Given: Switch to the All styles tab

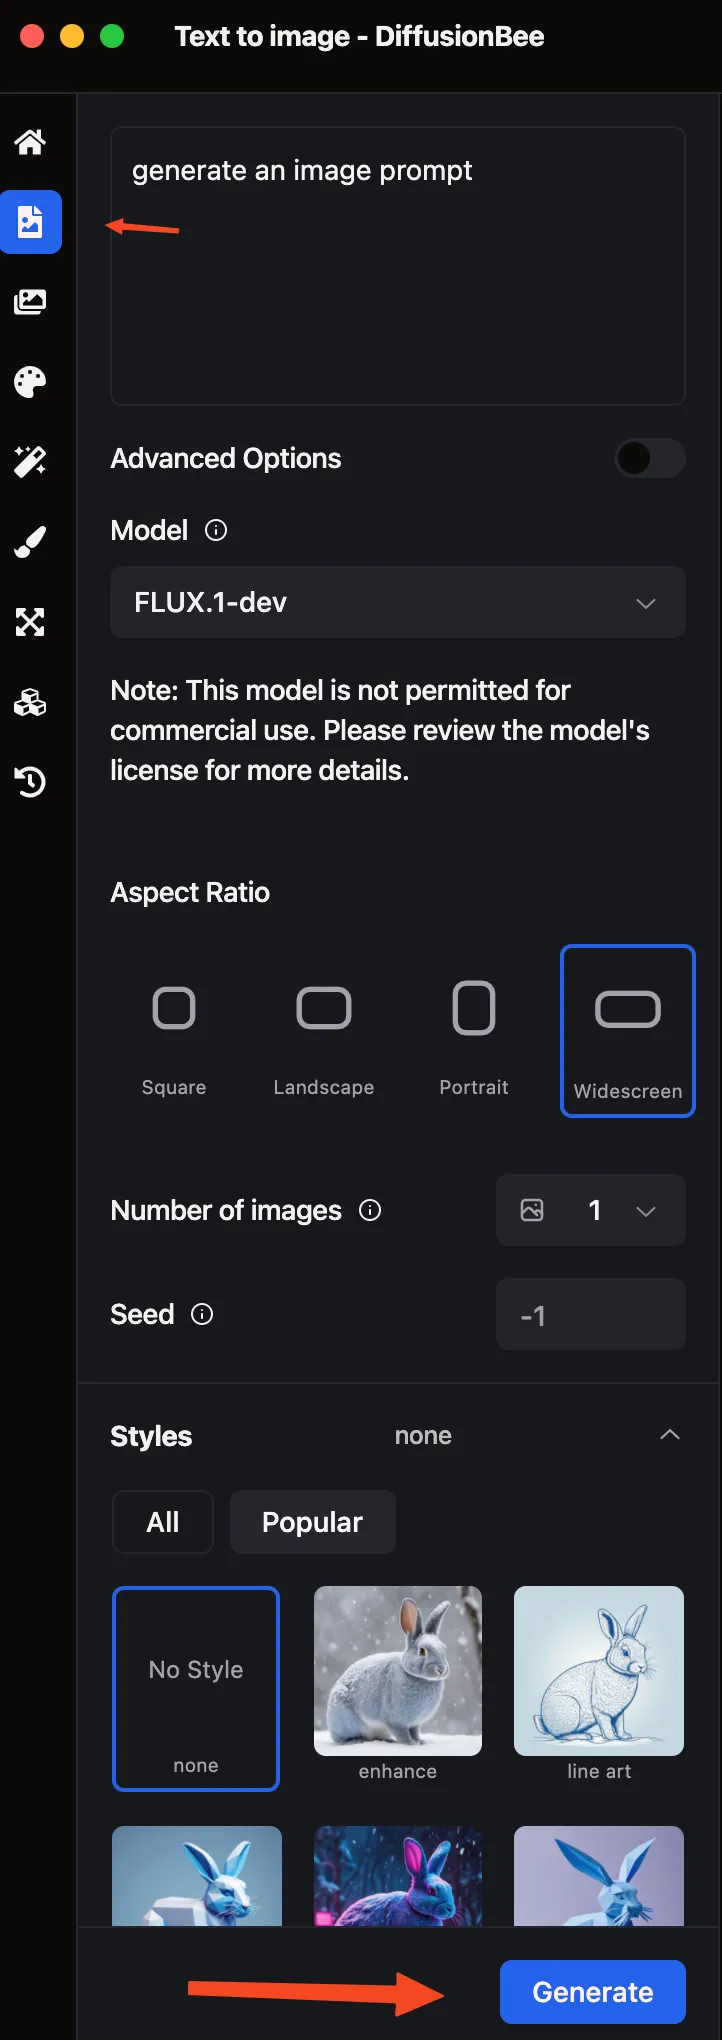Looking at the screenshot, I should 162,1521.
